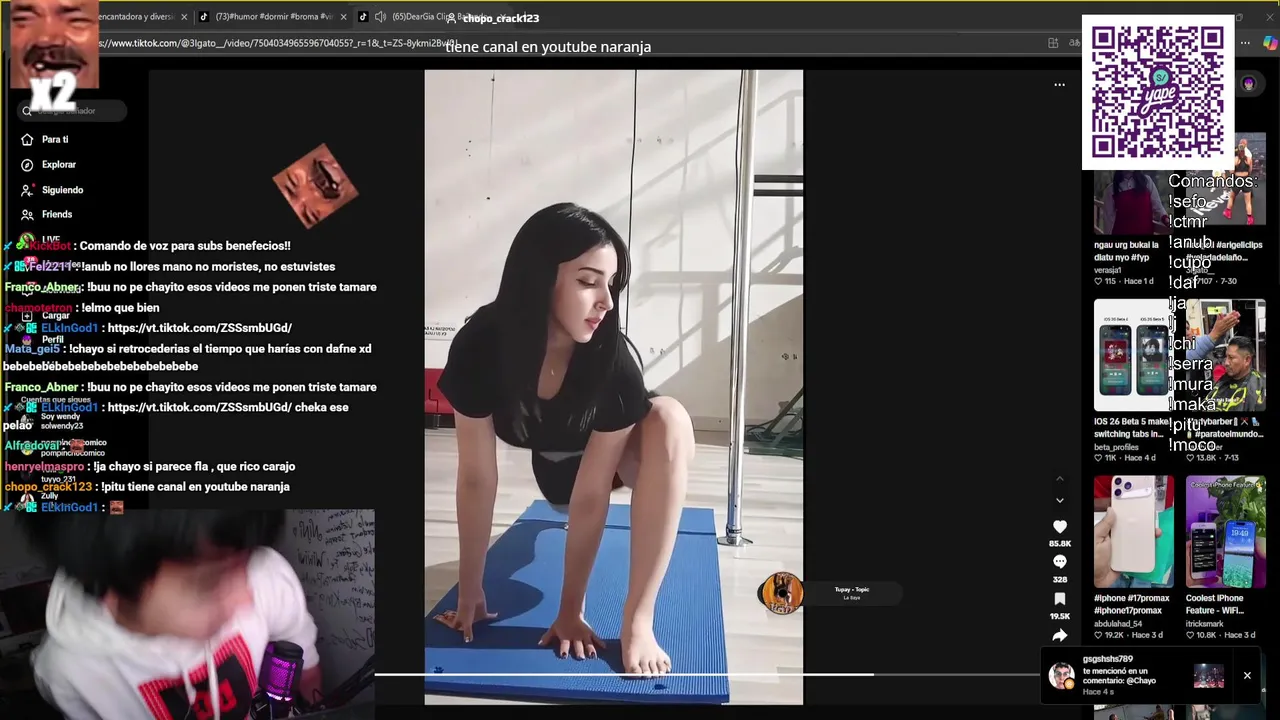Open the verasja1 author link
The width and height of the screenshot is (1280, 720).
(1108, 270)
